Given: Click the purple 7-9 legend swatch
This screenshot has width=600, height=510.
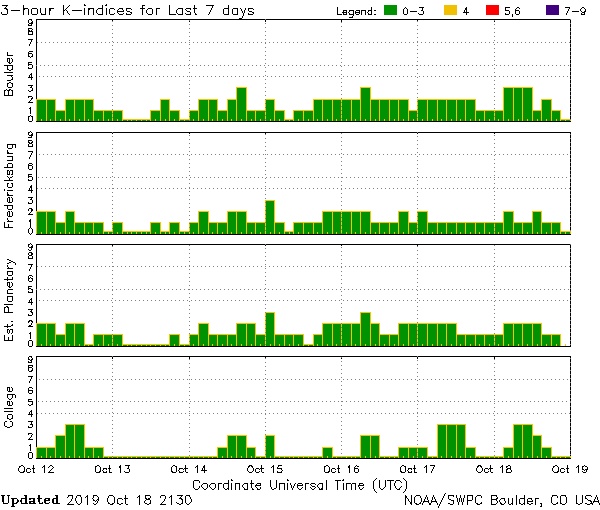Looking at the screenshot, I should click(553, 10).
